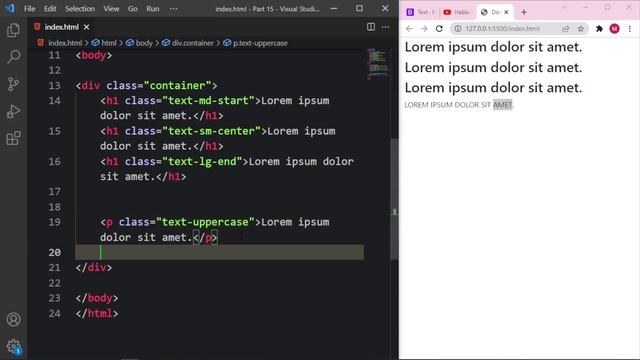640x360 pixels.
Task: Click html breadcrumb item
Action: [109, 43]
